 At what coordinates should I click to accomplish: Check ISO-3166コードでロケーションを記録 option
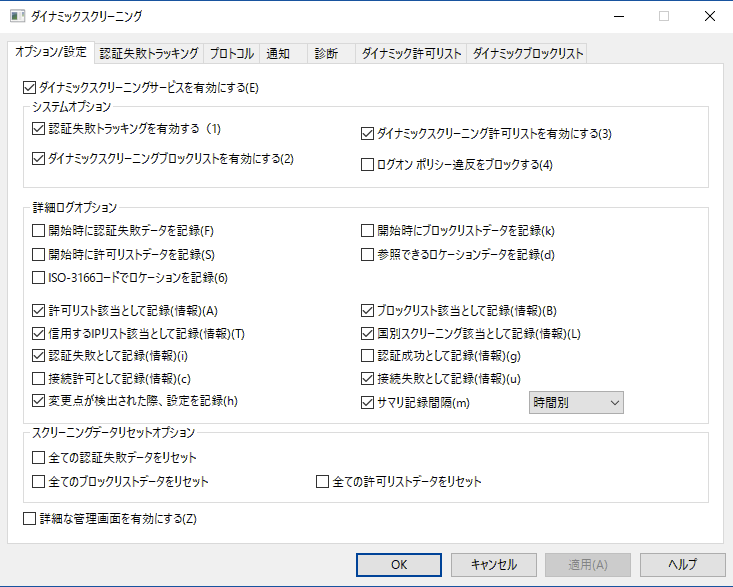(x=39, y=277)
